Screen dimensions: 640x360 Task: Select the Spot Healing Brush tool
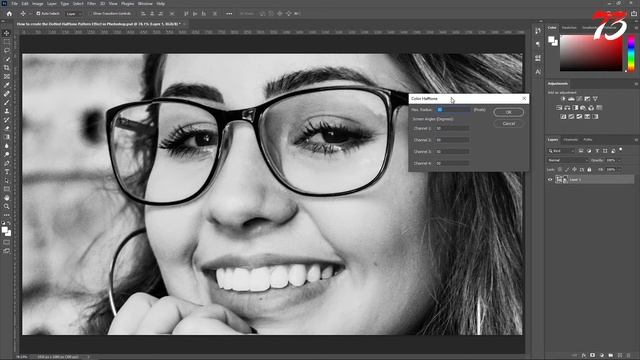(7, 94)
